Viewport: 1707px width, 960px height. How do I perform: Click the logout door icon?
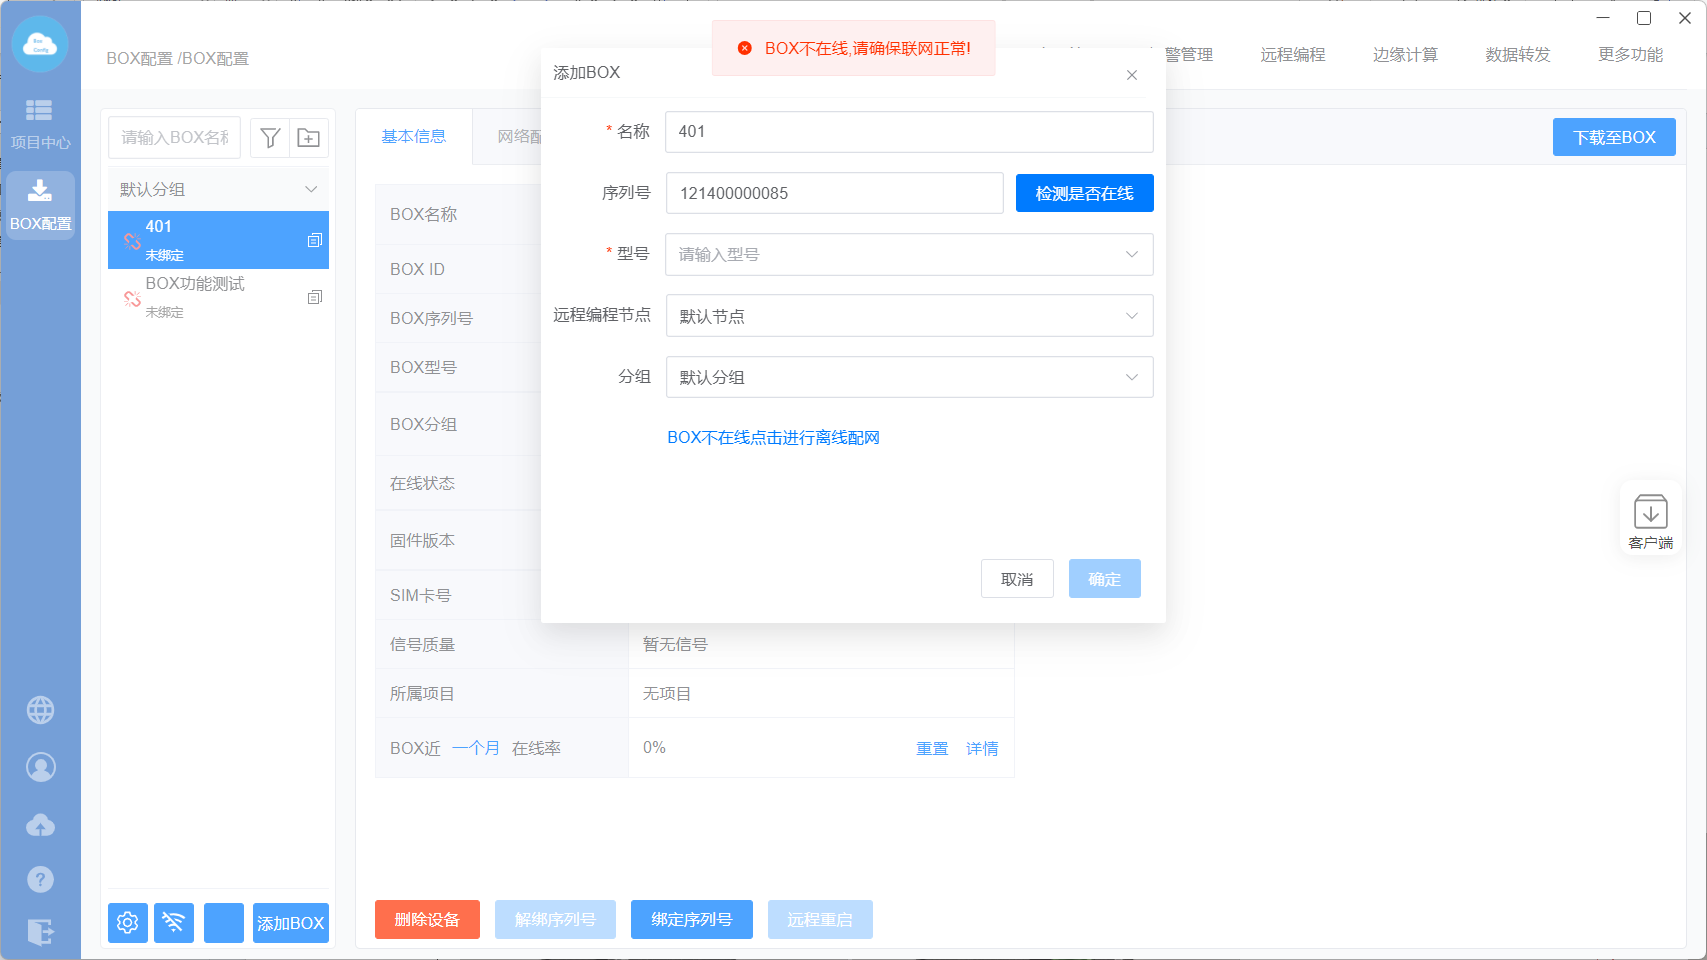pos(40,932)
